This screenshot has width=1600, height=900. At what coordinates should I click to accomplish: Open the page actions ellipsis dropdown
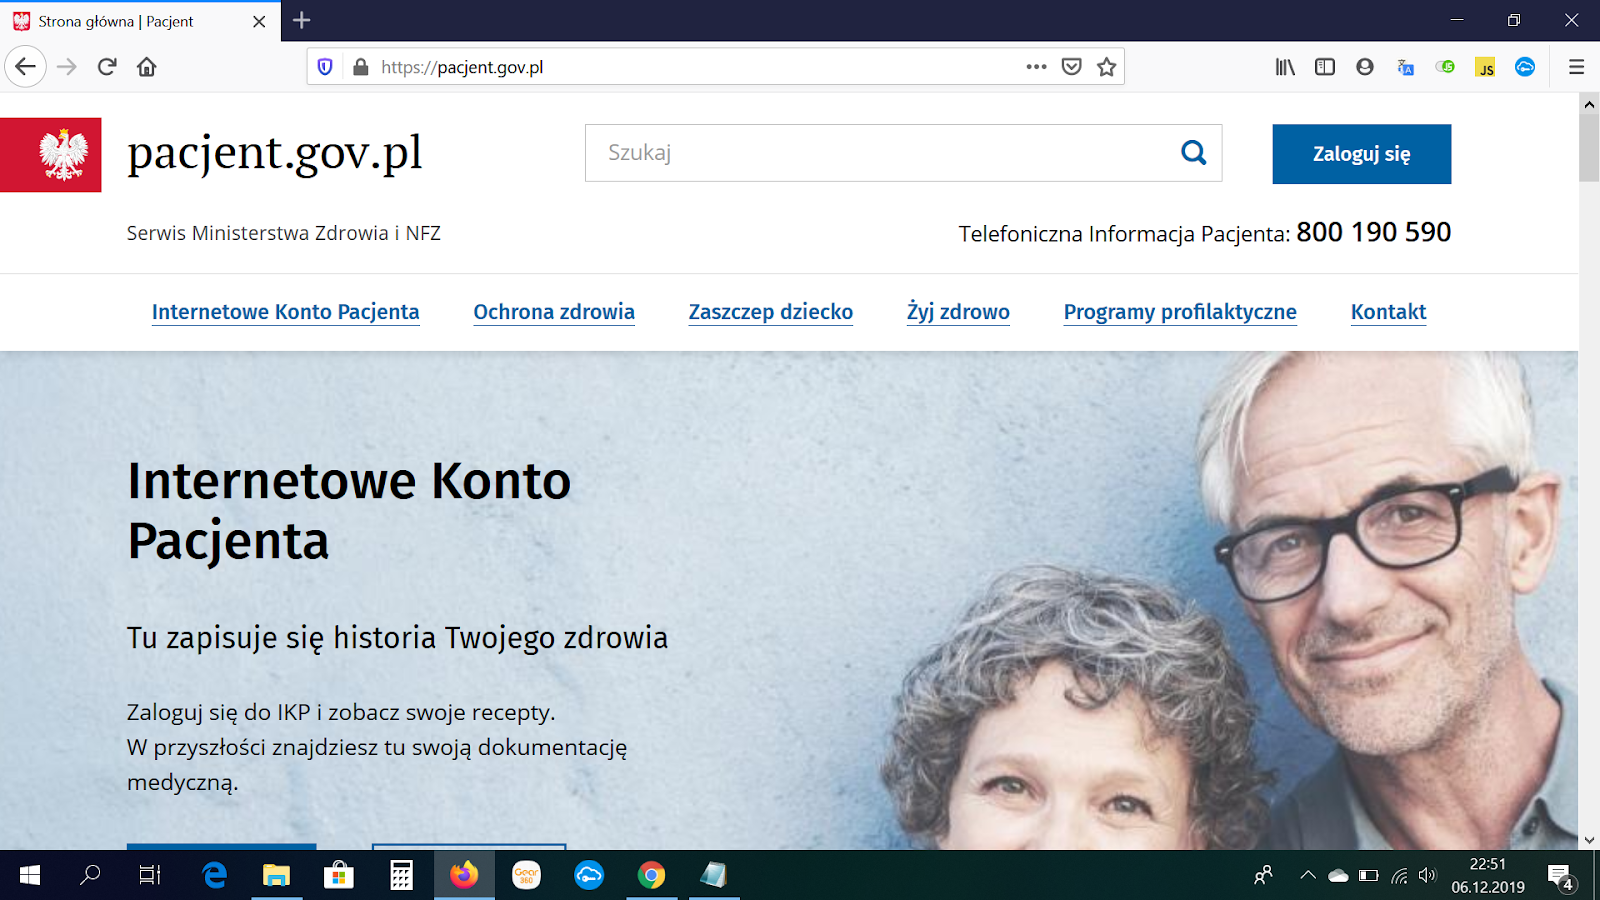click(x=1035, y=66)
